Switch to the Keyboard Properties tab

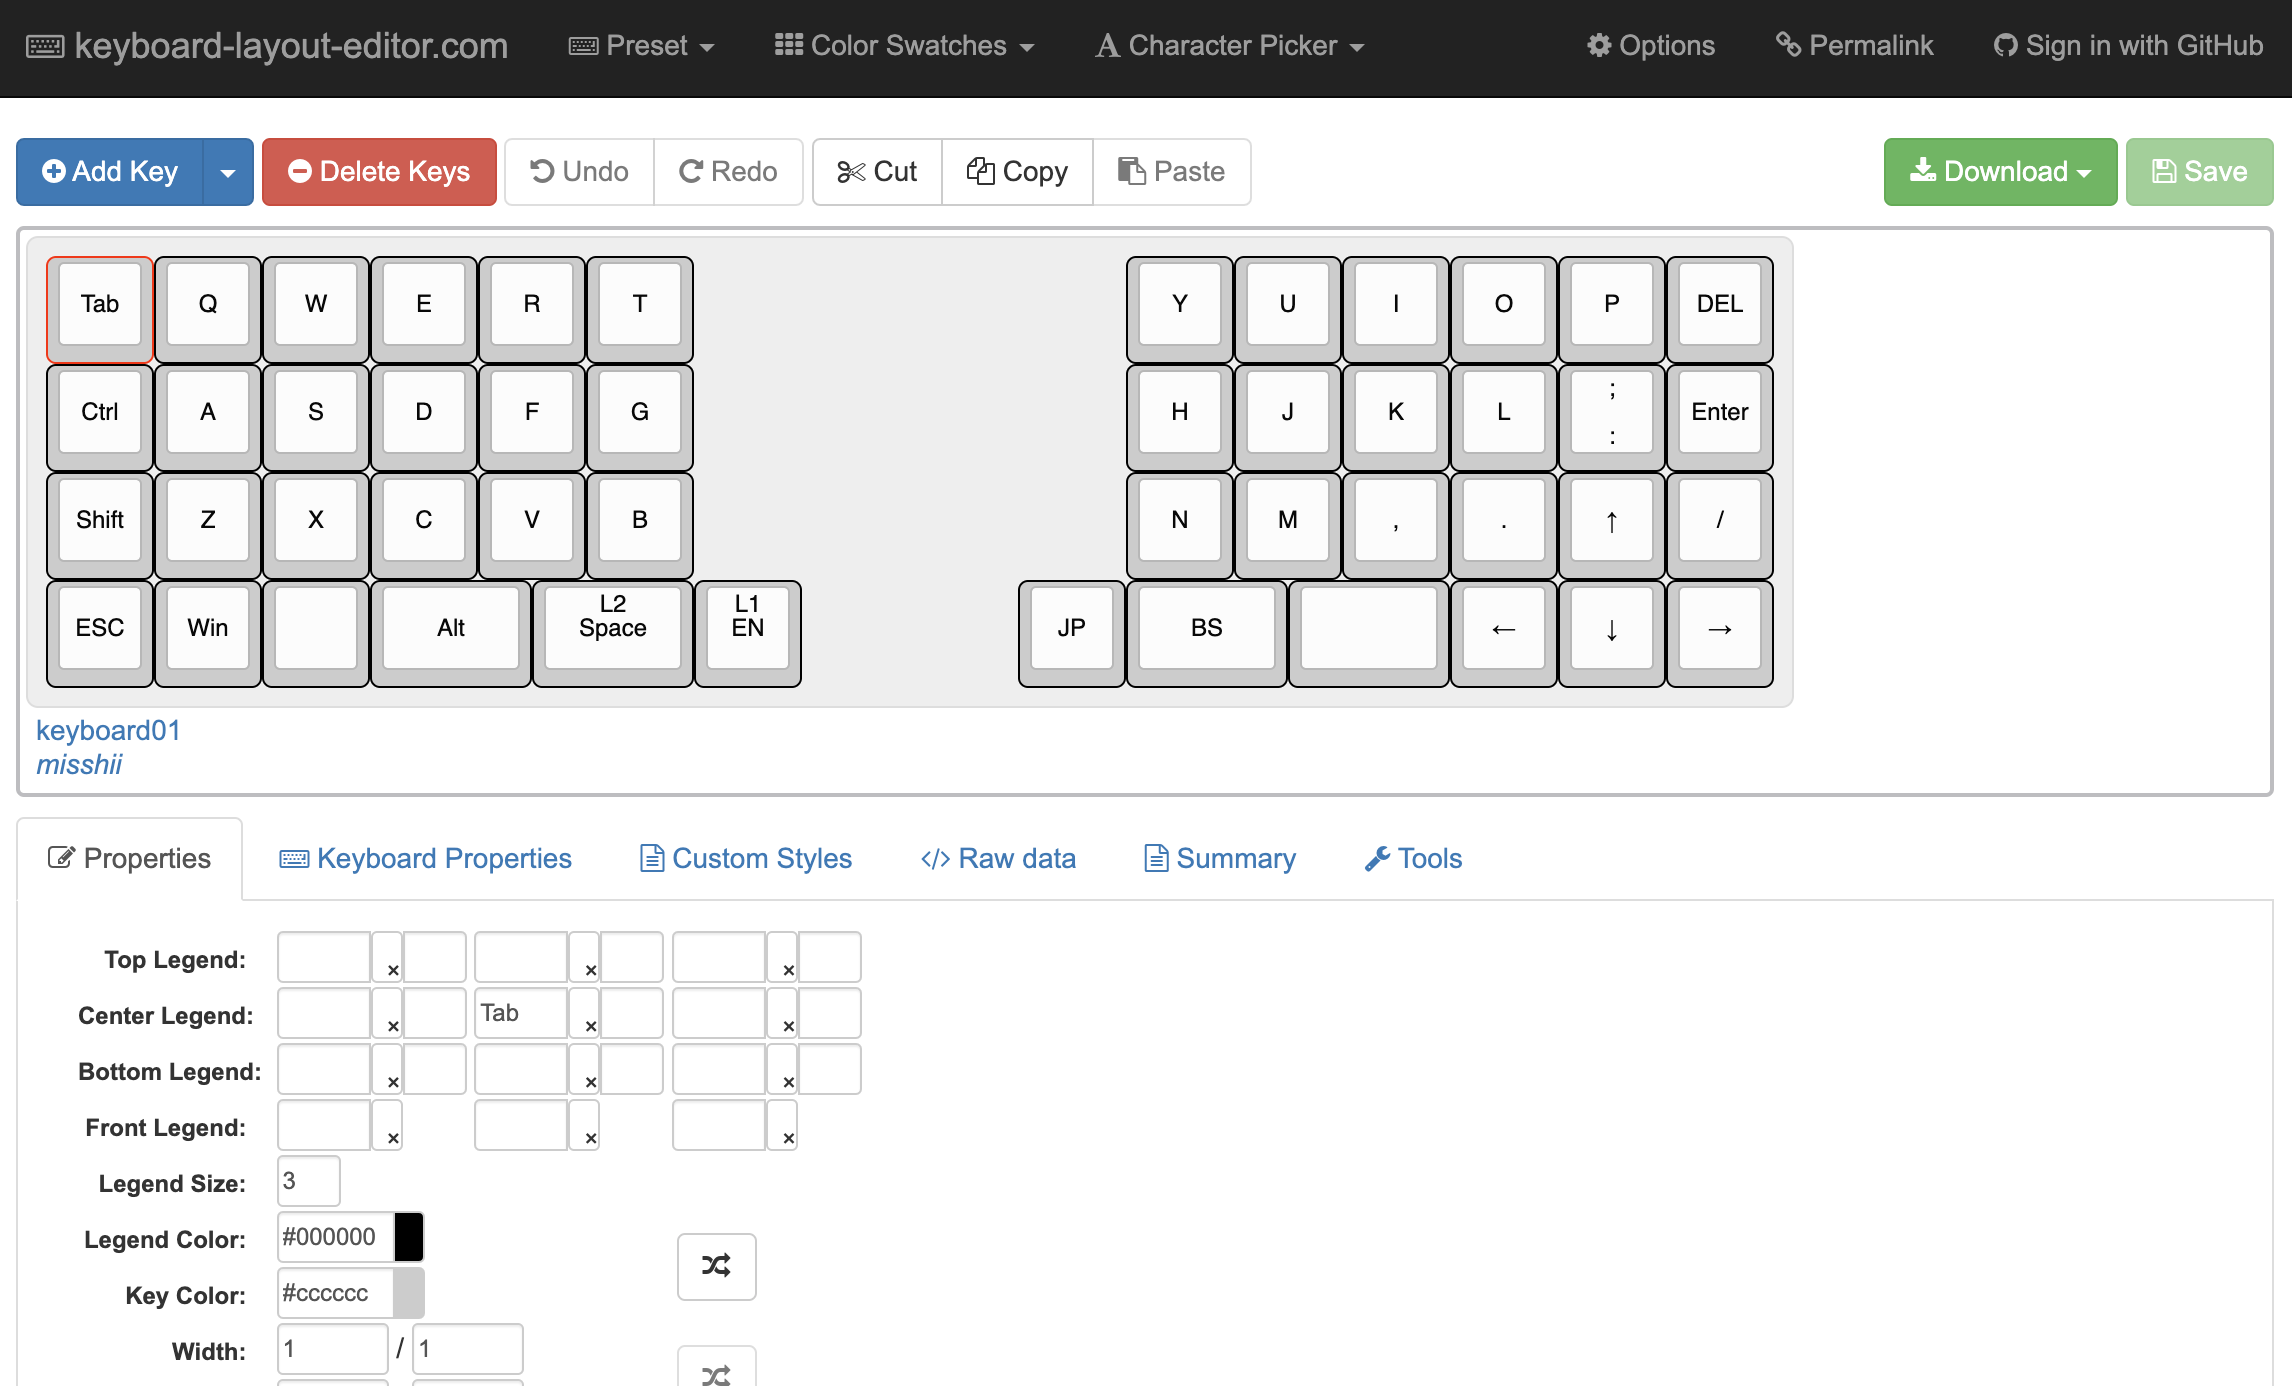(425, 859)
